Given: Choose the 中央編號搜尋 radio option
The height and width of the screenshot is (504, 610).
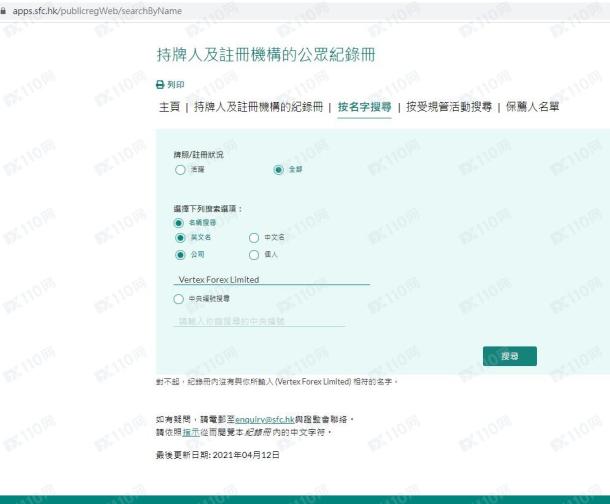Looking at the screenshot, I should tap(179, 299).
